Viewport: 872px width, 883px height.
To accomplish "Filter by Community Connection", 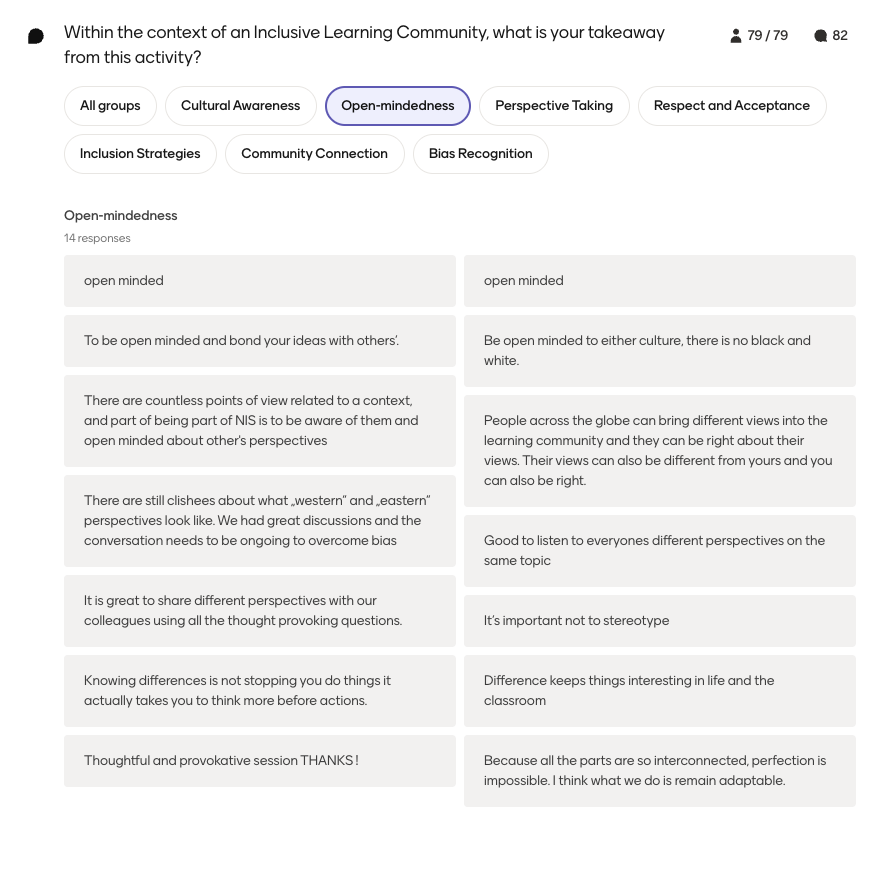I will tap(314, 154).
